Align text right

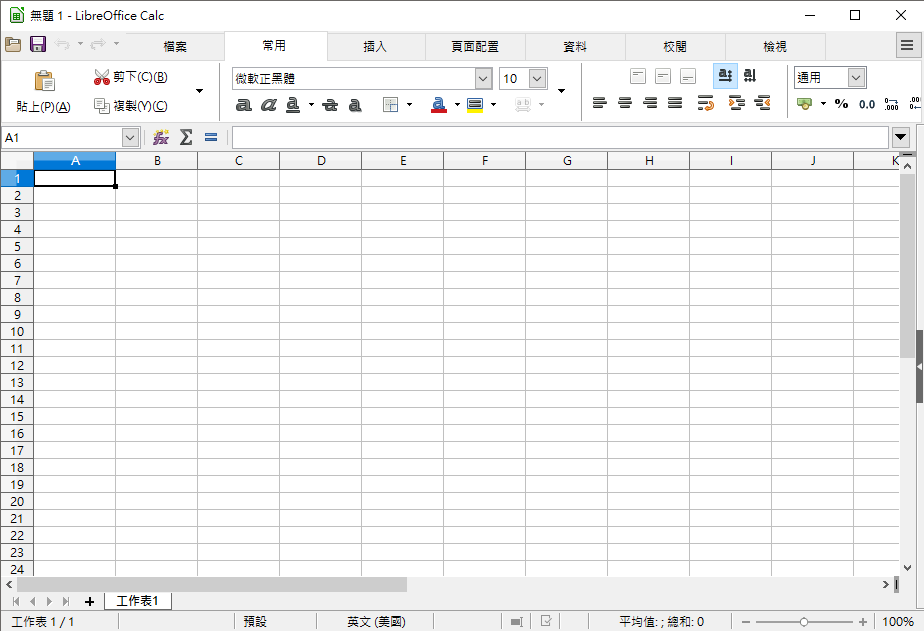click(x=650, y=104)
